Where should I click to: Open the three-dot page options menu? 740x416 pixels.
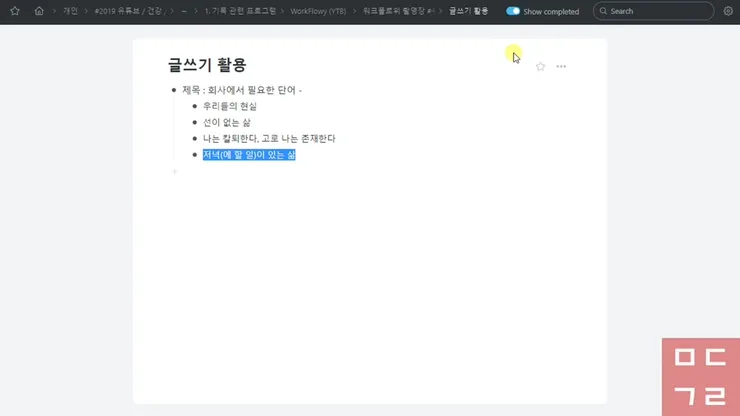click(x=561, y=67)
